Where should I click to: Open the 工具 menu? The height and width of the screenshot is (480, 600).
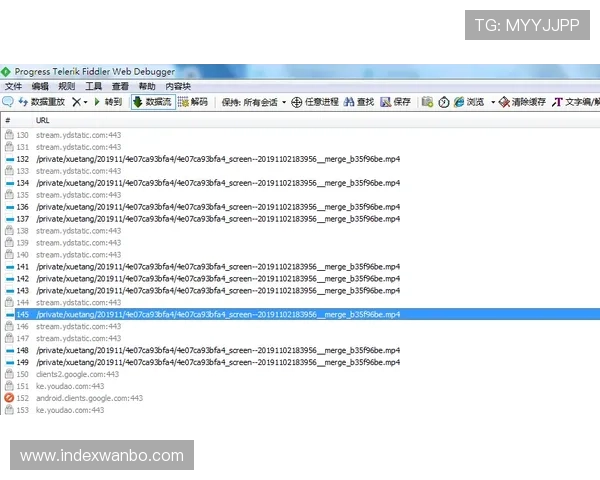[92, 87]
